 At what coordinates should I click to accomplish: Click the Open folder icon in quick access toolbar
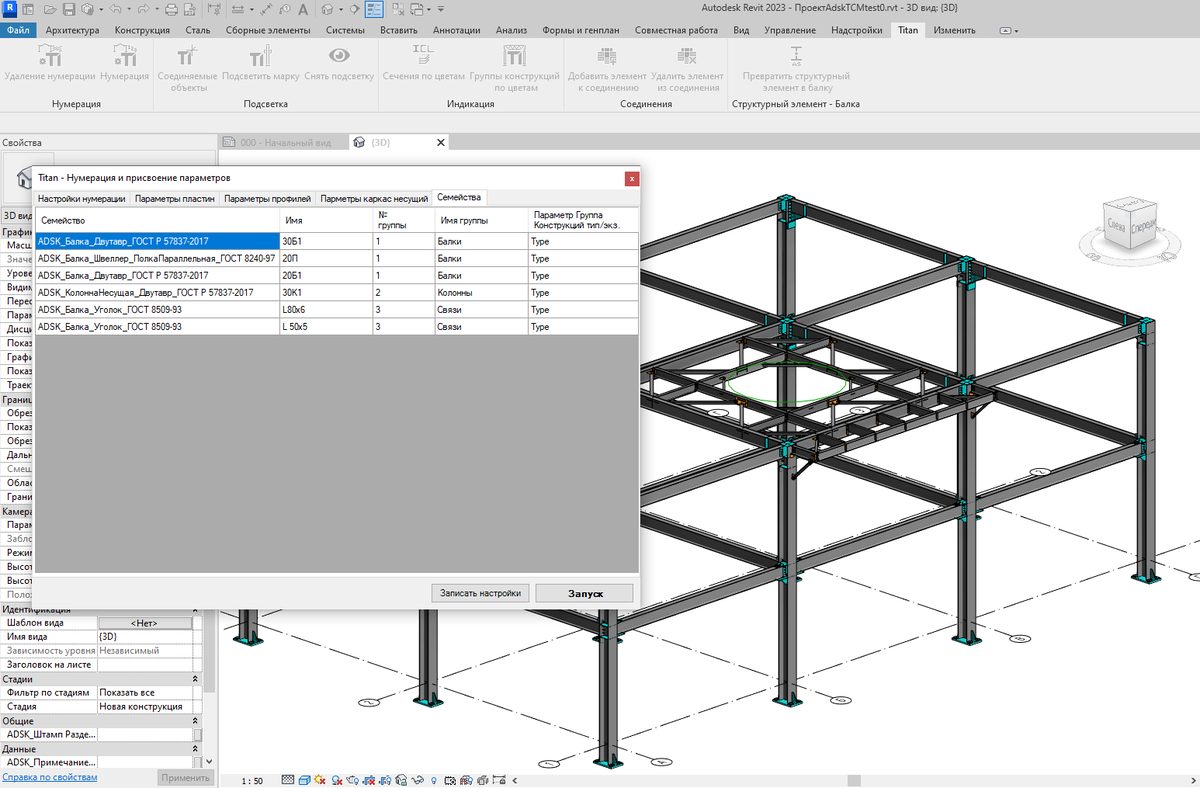pos(49,10)
